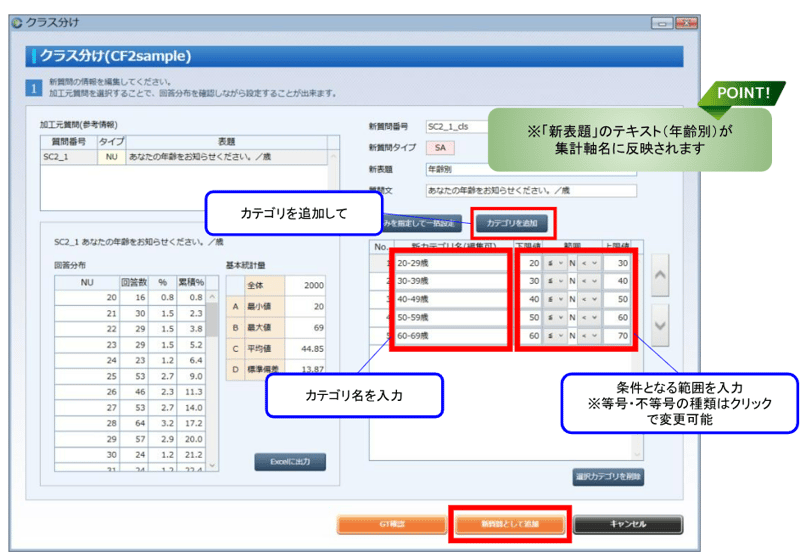Click the 質問文 text field
This screenshot has width=800, height=556.
tap(531, 190)
